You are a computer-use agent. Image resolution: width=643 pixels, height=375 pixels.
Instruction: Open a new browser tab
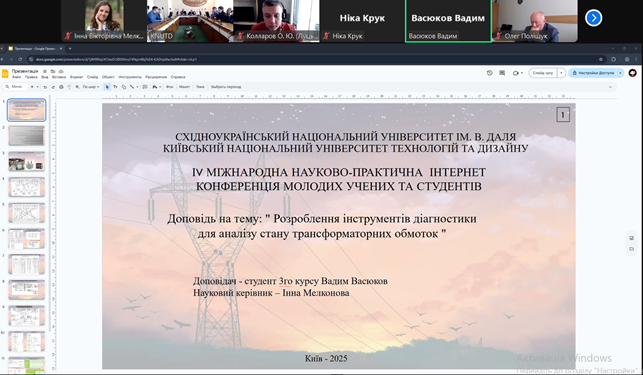point(70,48)
